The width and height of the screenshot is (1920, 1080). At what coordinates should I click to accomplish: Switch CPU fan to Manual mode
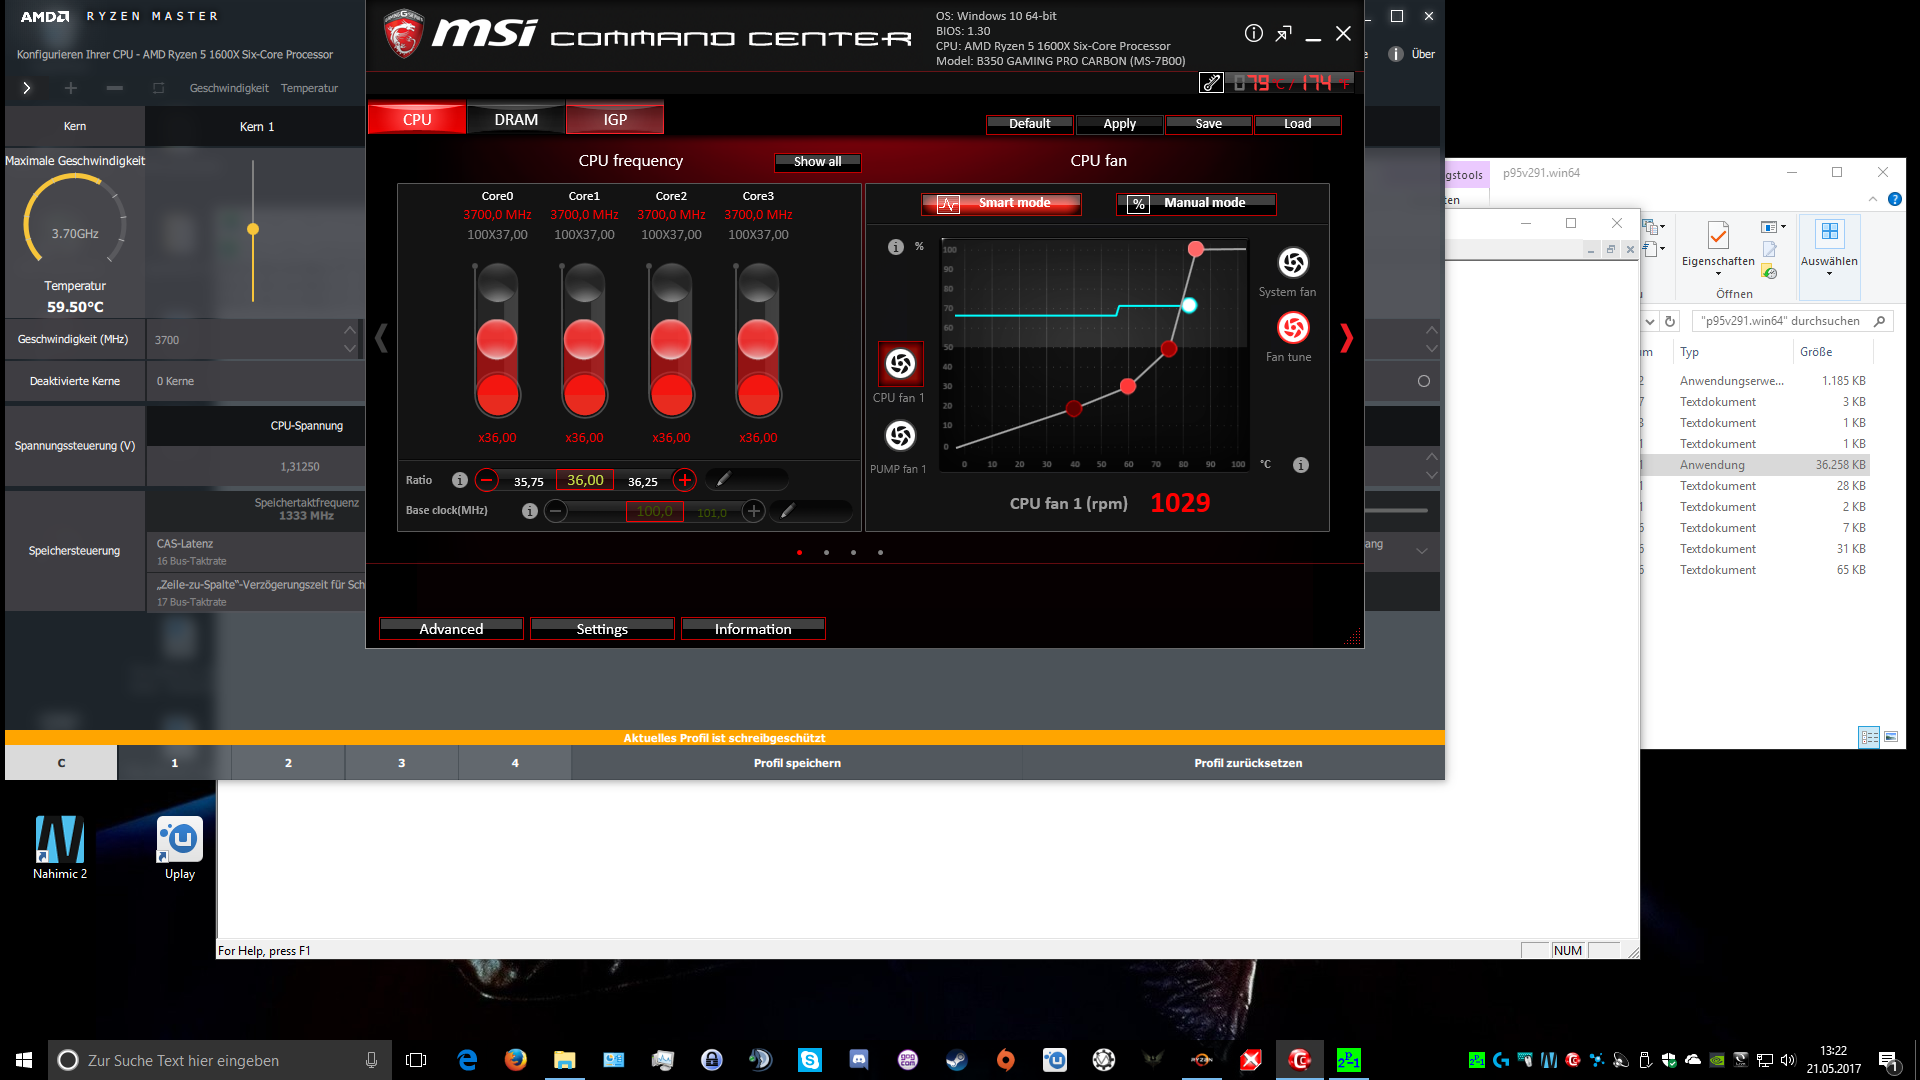(1196, 203)
